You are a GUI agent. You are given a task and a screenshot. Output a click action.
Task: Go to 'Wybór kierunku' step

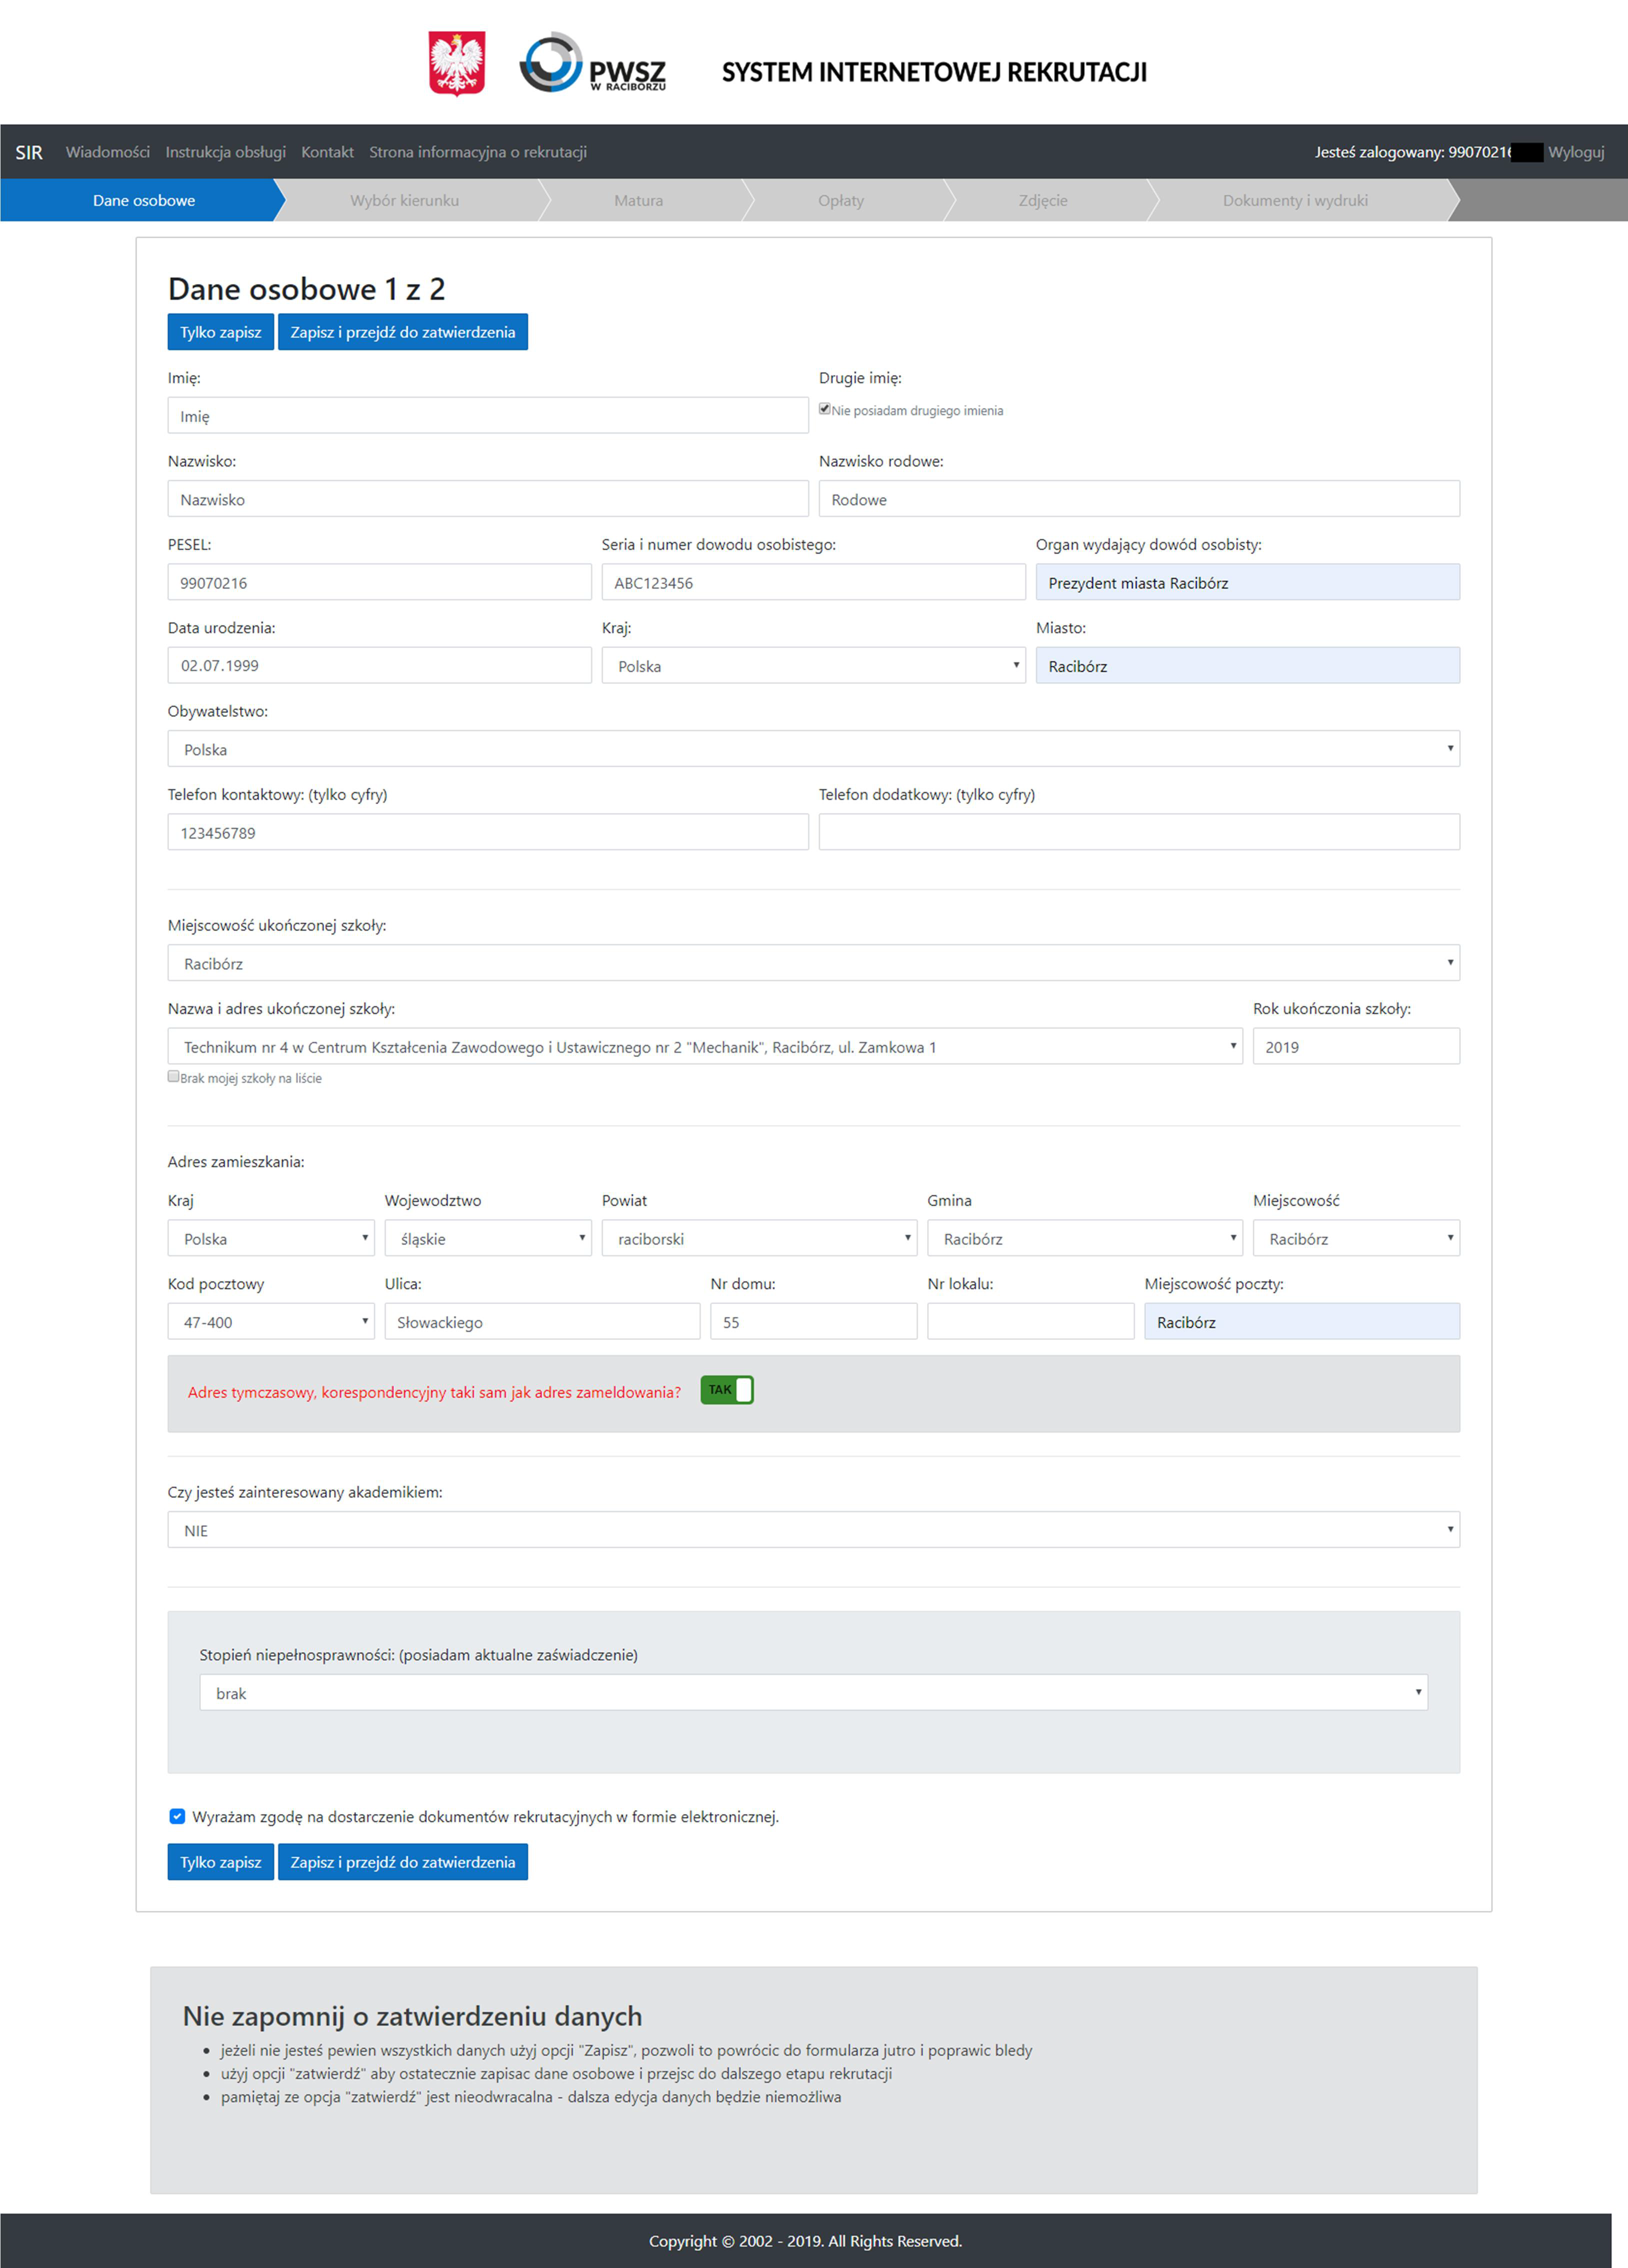[405, 200]
